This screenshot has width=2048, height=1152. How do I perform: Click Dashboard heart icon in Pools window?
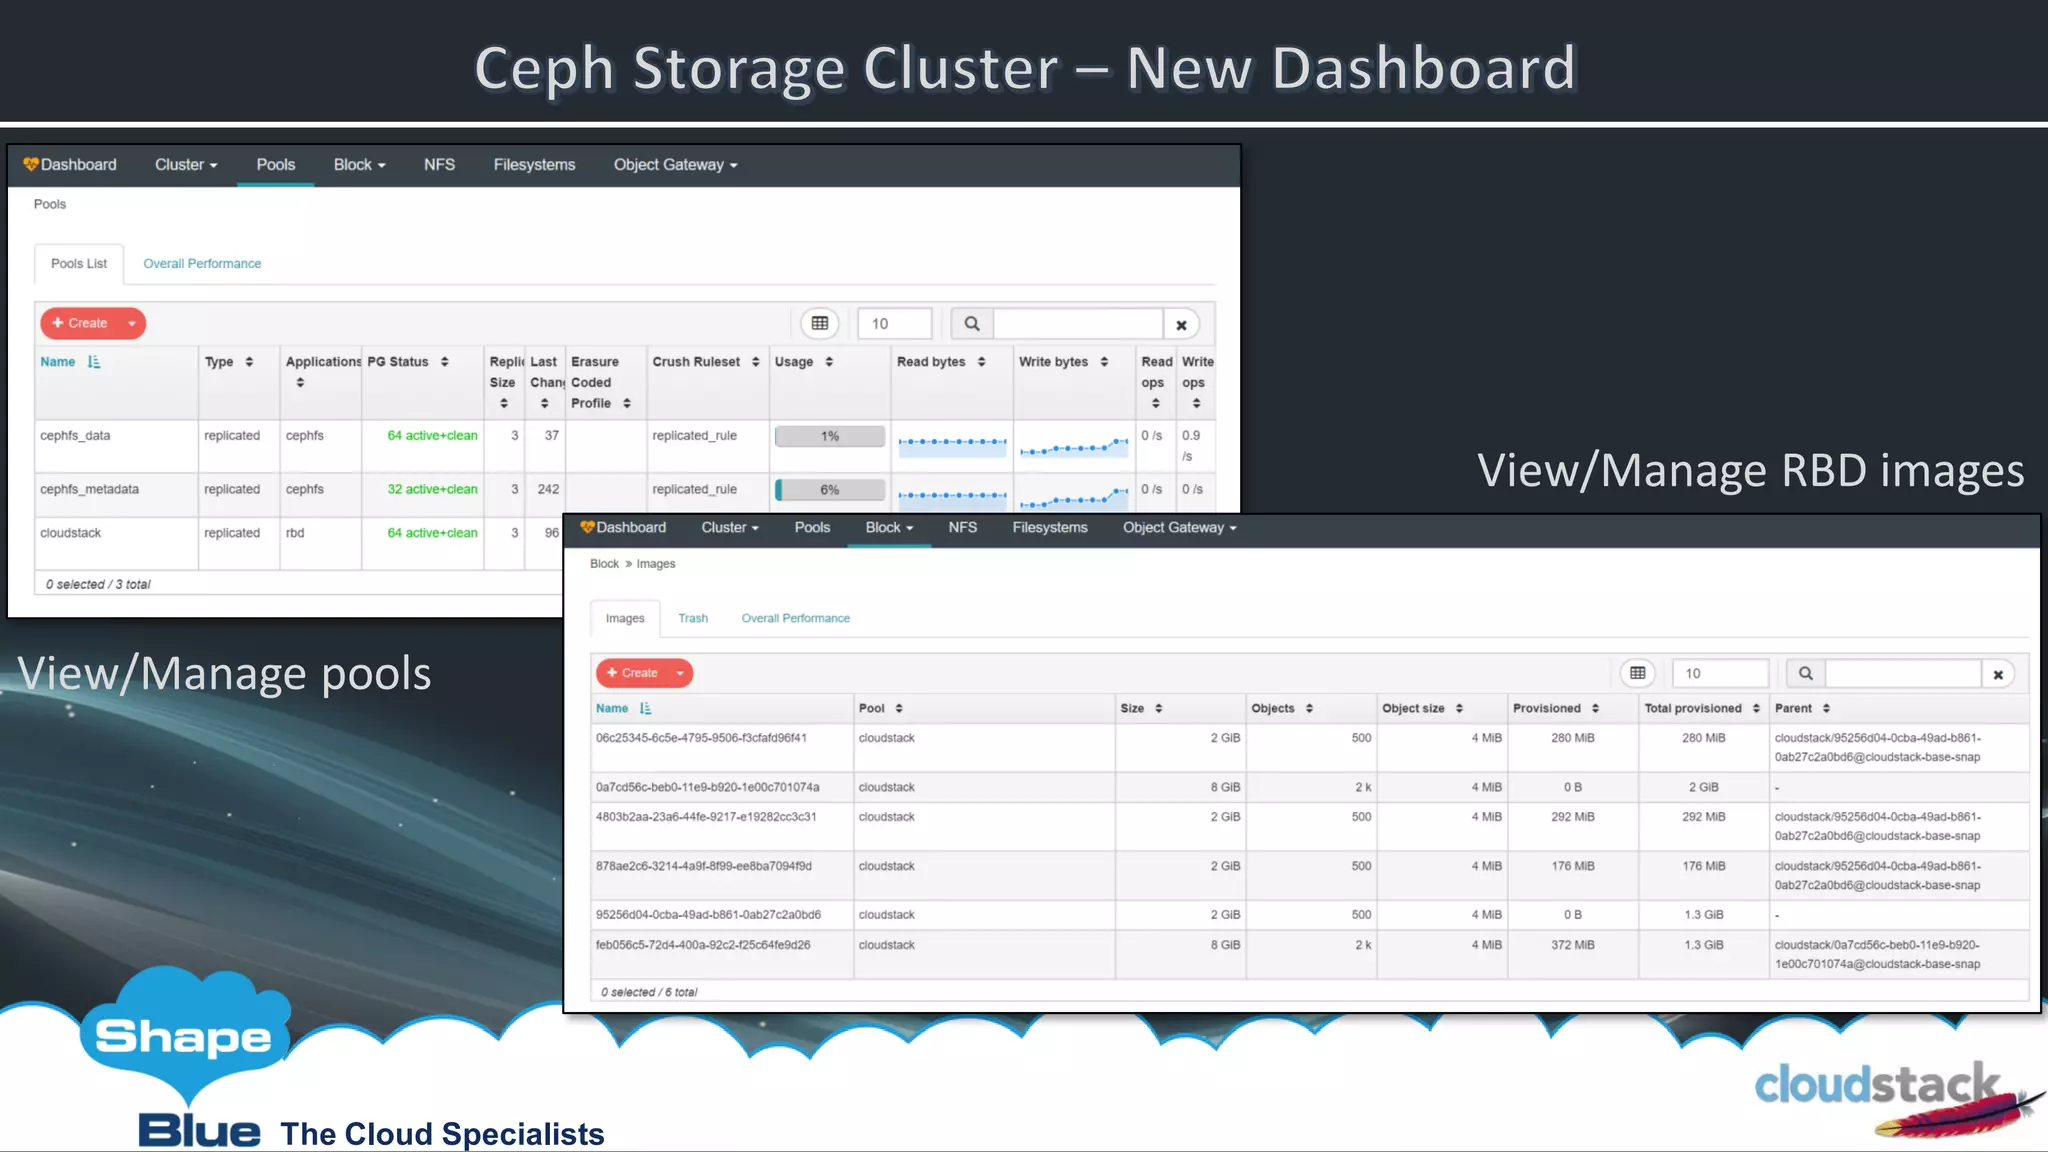tap(30, 164)
